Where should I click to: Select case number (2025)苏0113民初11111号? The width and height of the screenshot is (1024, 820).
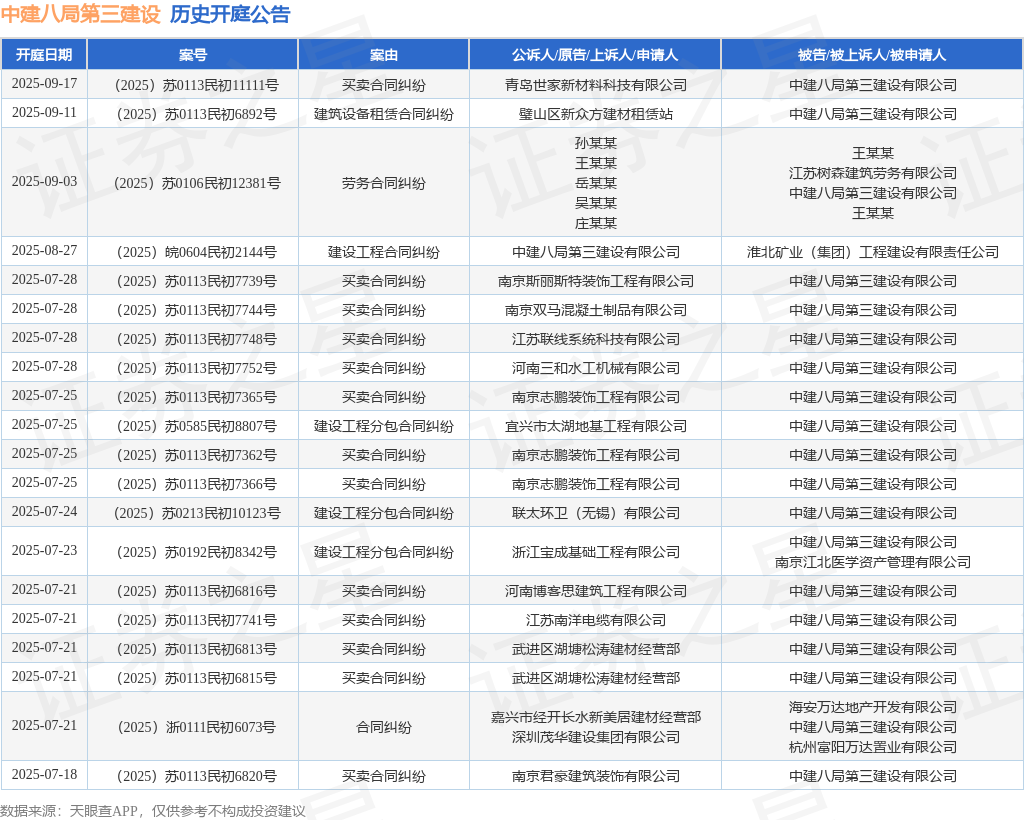click(196, 85)
